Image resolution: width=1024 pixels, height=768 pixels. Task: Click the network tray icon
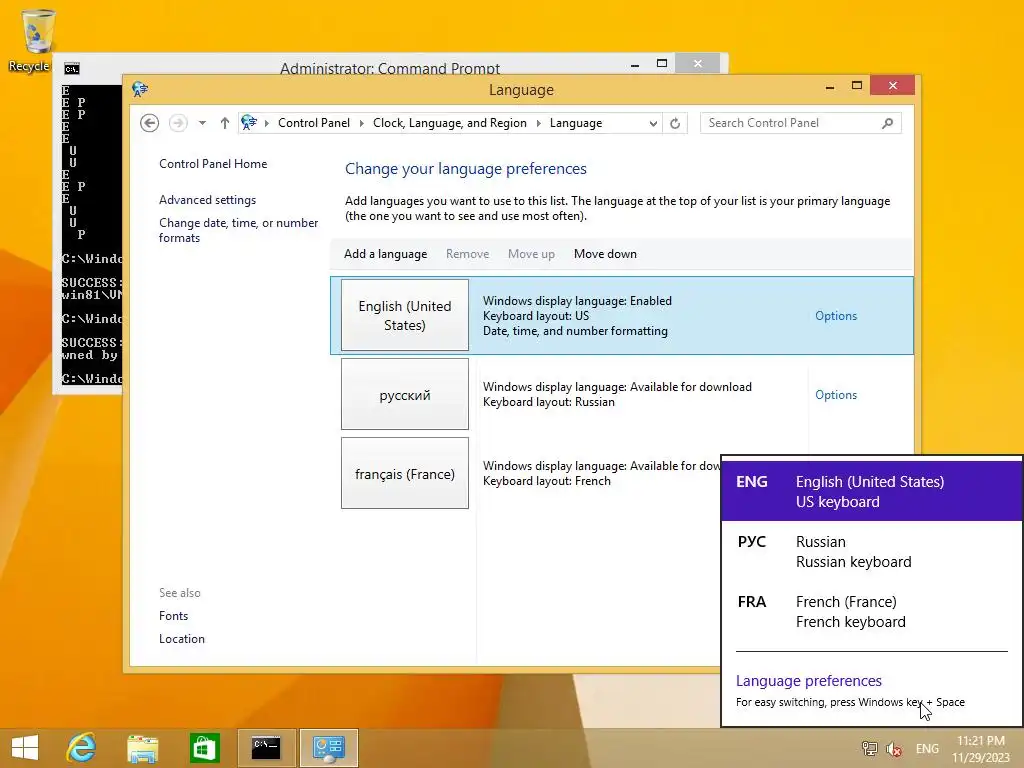pos(869,749)
